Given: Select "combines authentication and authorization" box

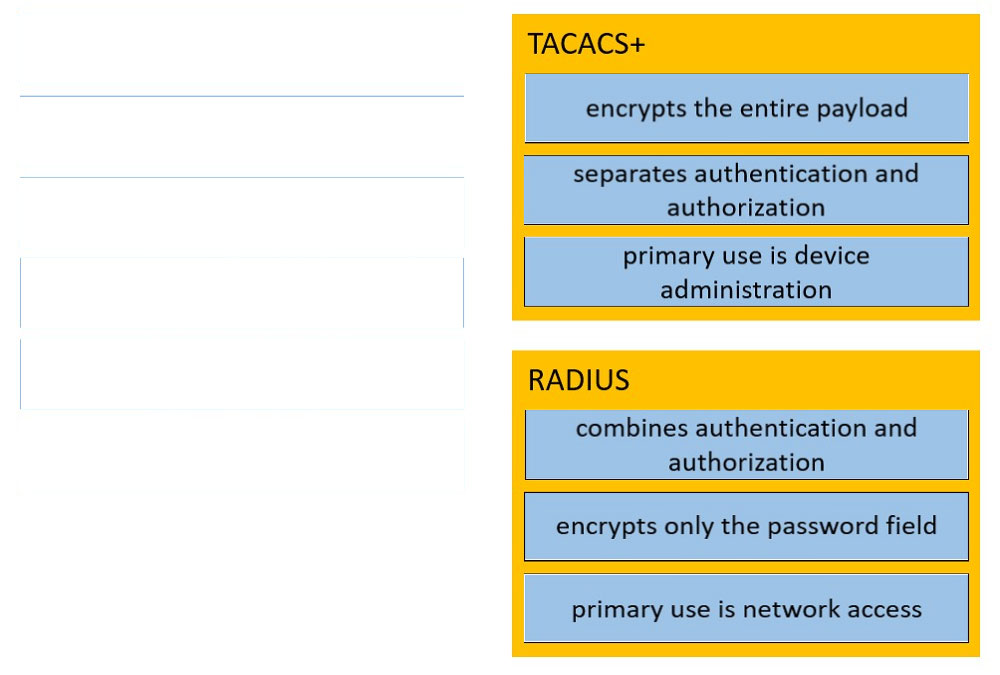Looking at the screenshot, I should click(746, 445).
